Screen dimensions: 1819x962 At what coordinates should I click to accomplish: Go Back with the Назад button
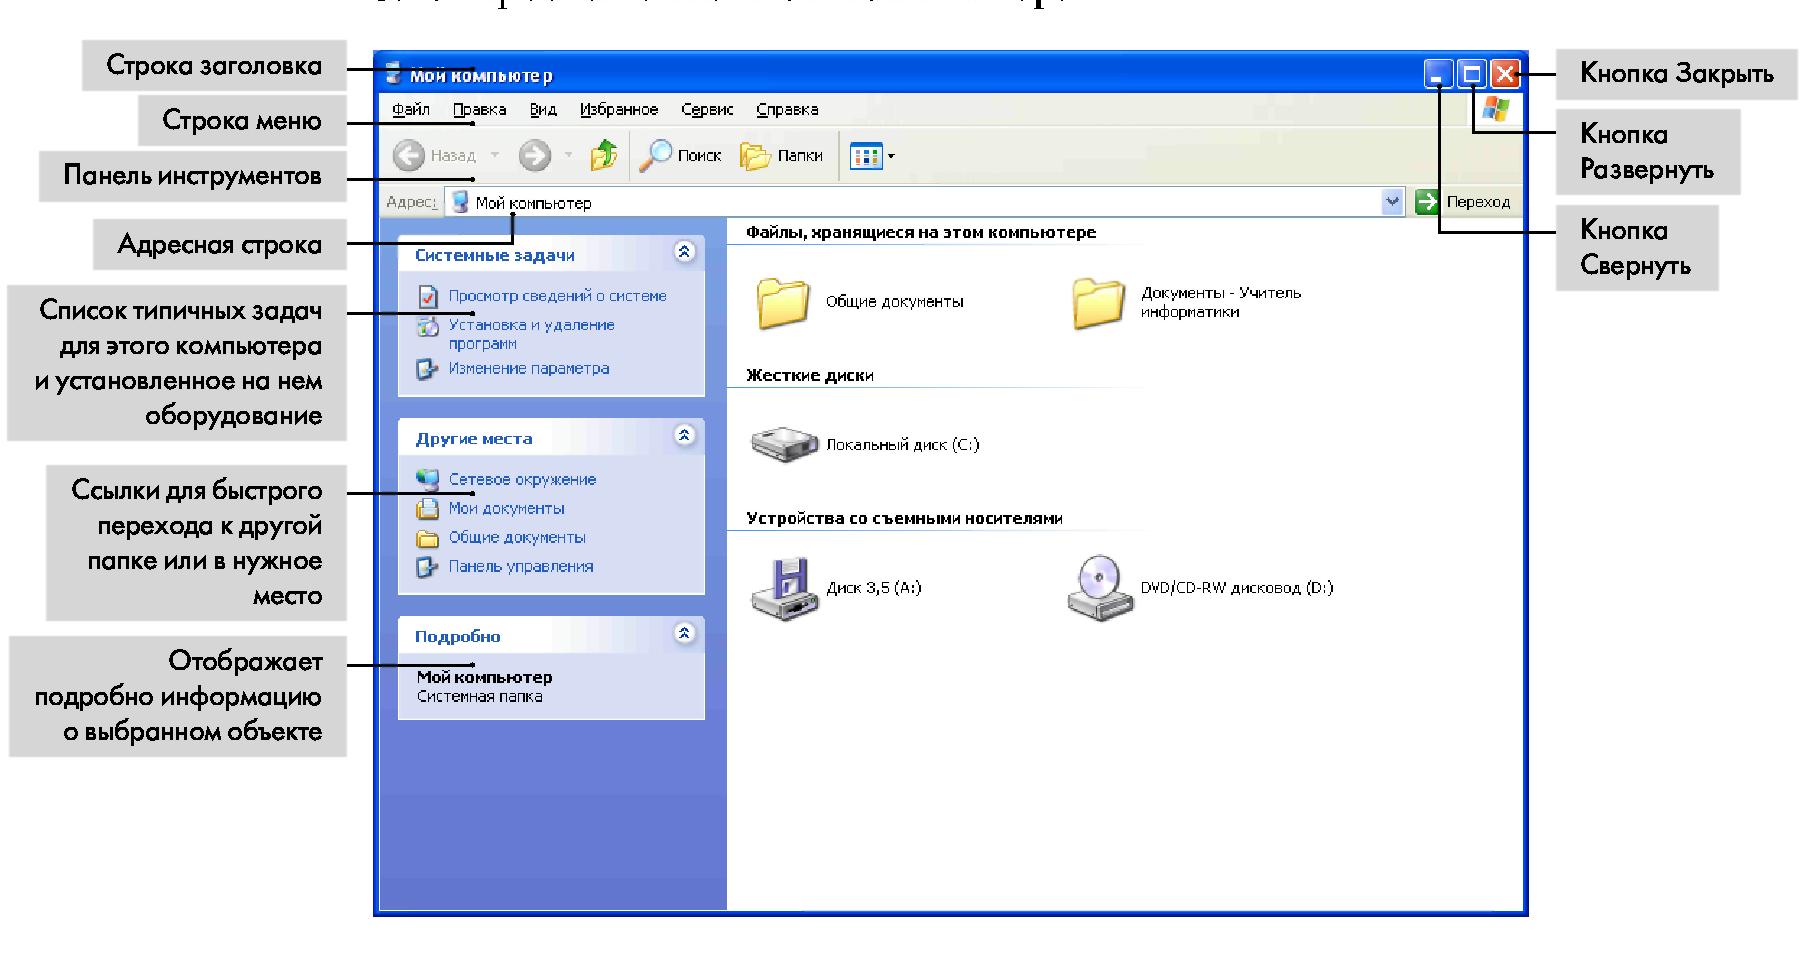[x=435, y=156]
